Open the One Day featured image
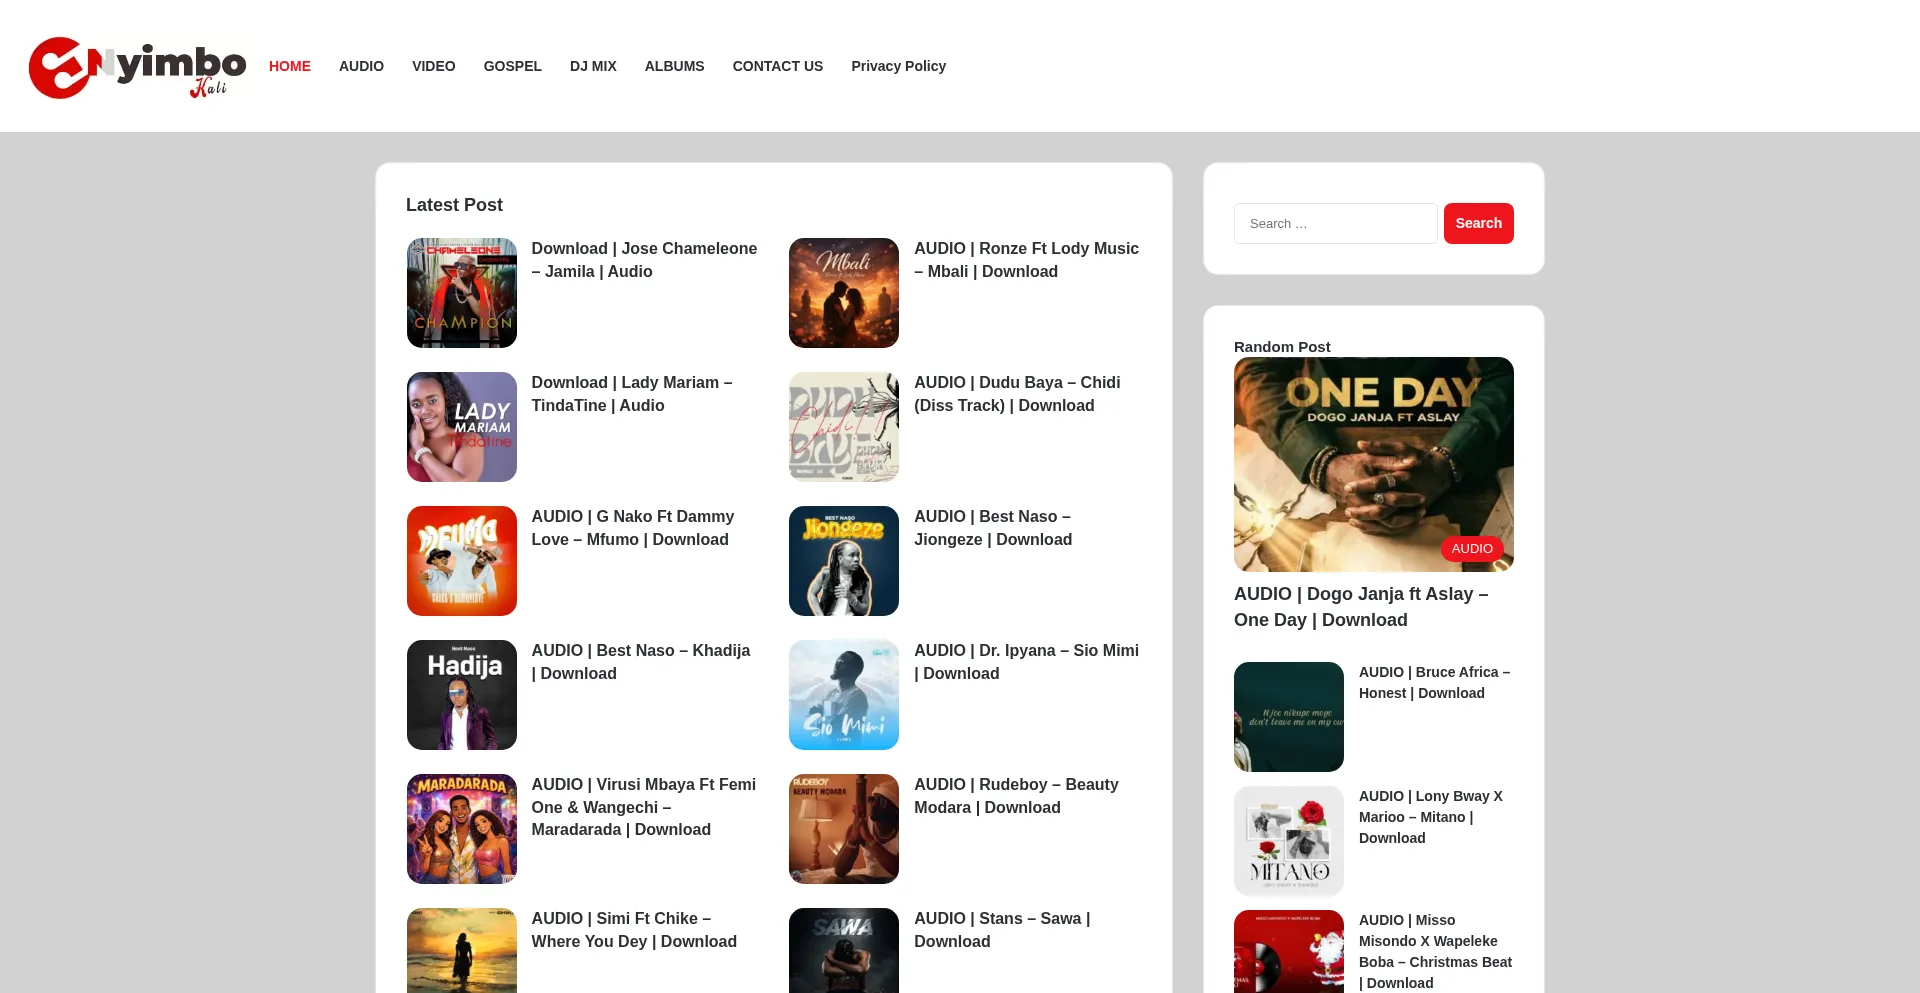The height and width of the screenshot is (993, 1920). (x=1374, y=464)
